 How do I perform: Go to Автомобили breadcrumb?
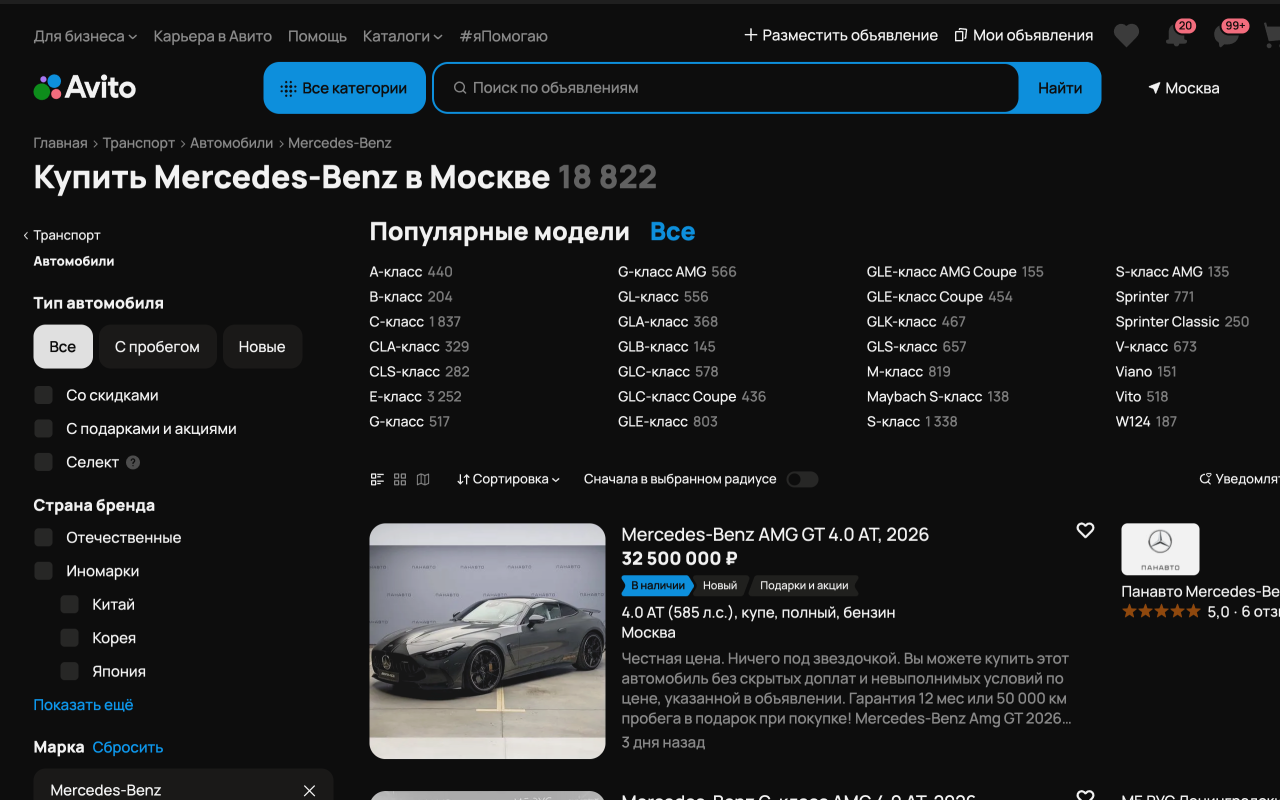click(x=232, y=143)
